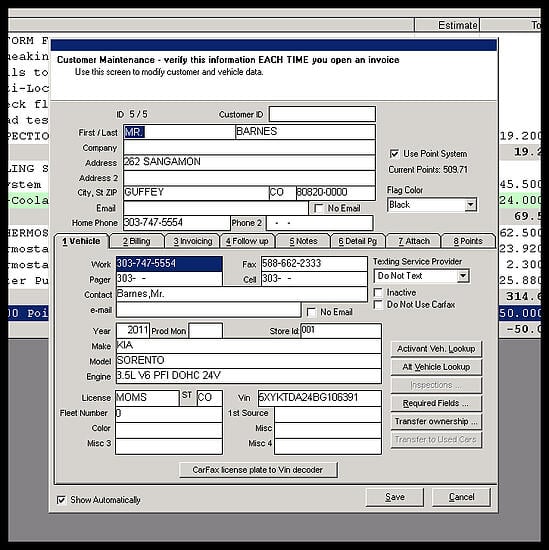Click the license state field CO
This screenshot has width=549, height=550.
(209, 398)
